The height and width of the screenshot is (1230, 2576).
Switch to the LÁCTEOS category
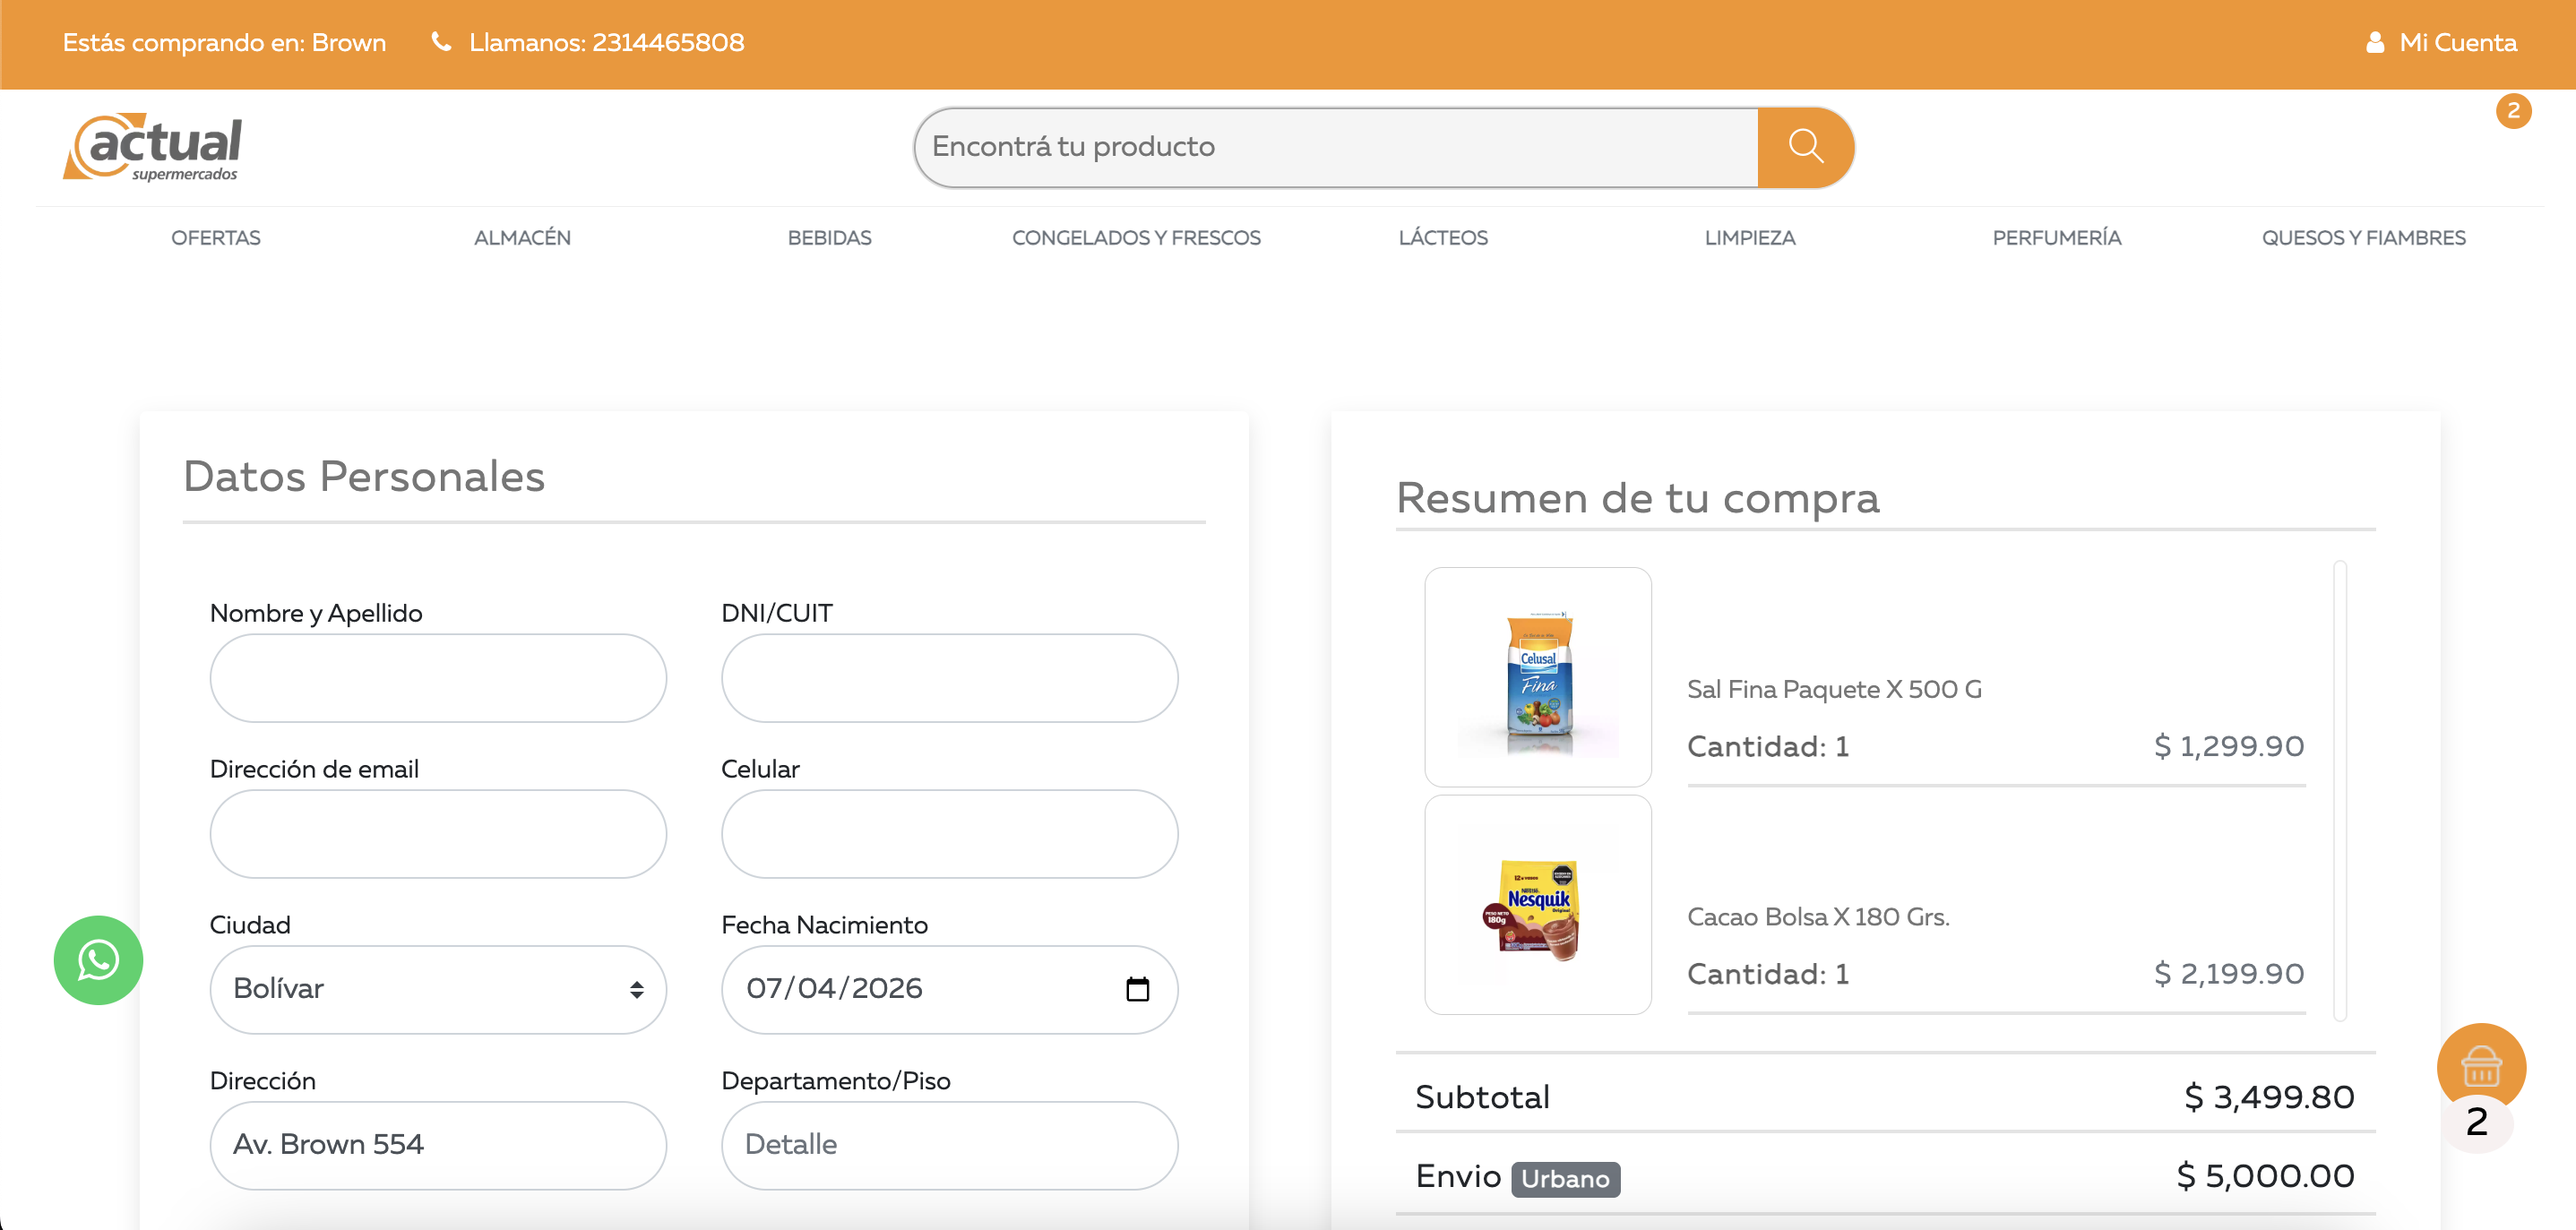click(1443, 238)
